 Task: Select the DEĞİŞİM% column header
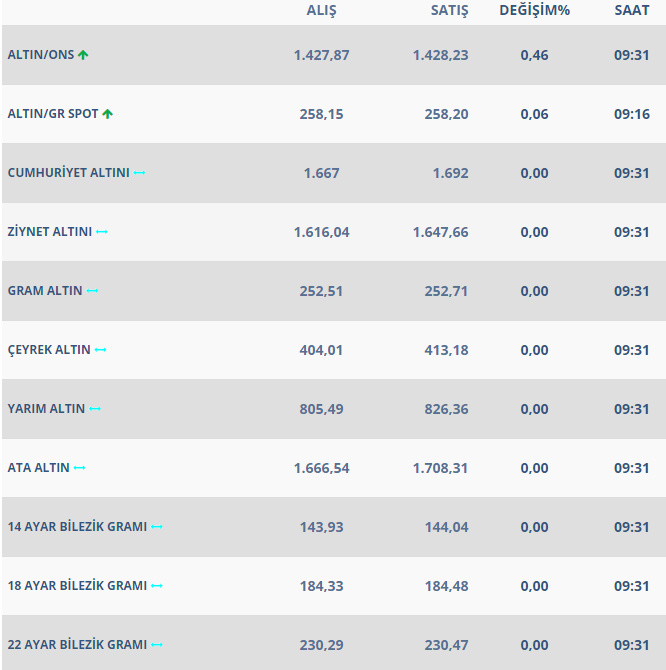pos(534,10)
